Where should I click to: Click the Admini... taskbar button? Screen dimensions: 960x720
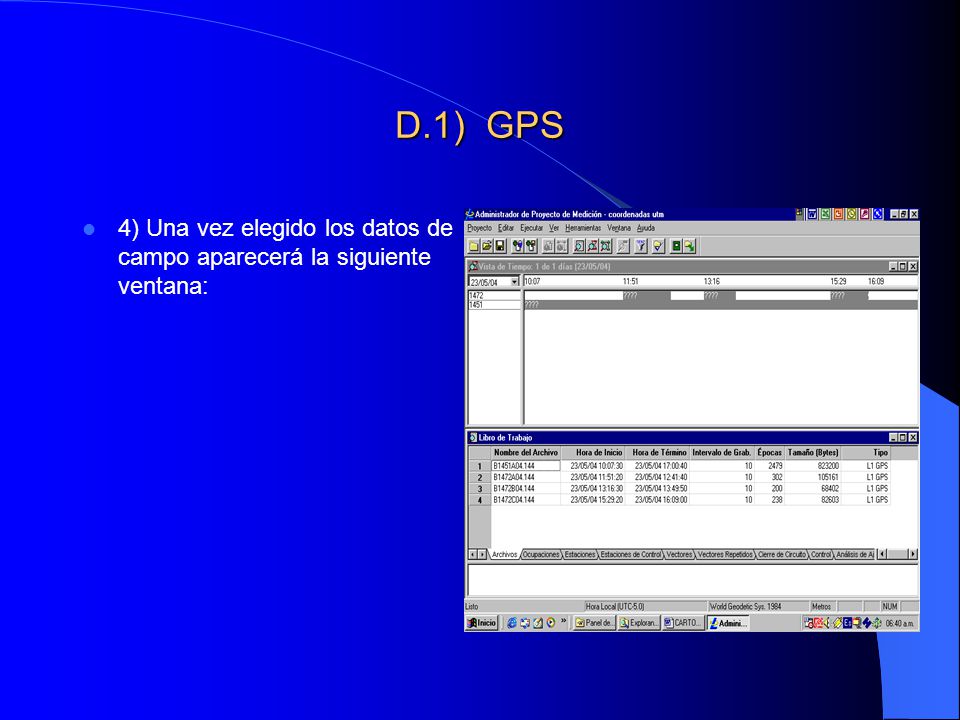coord(728,623)
